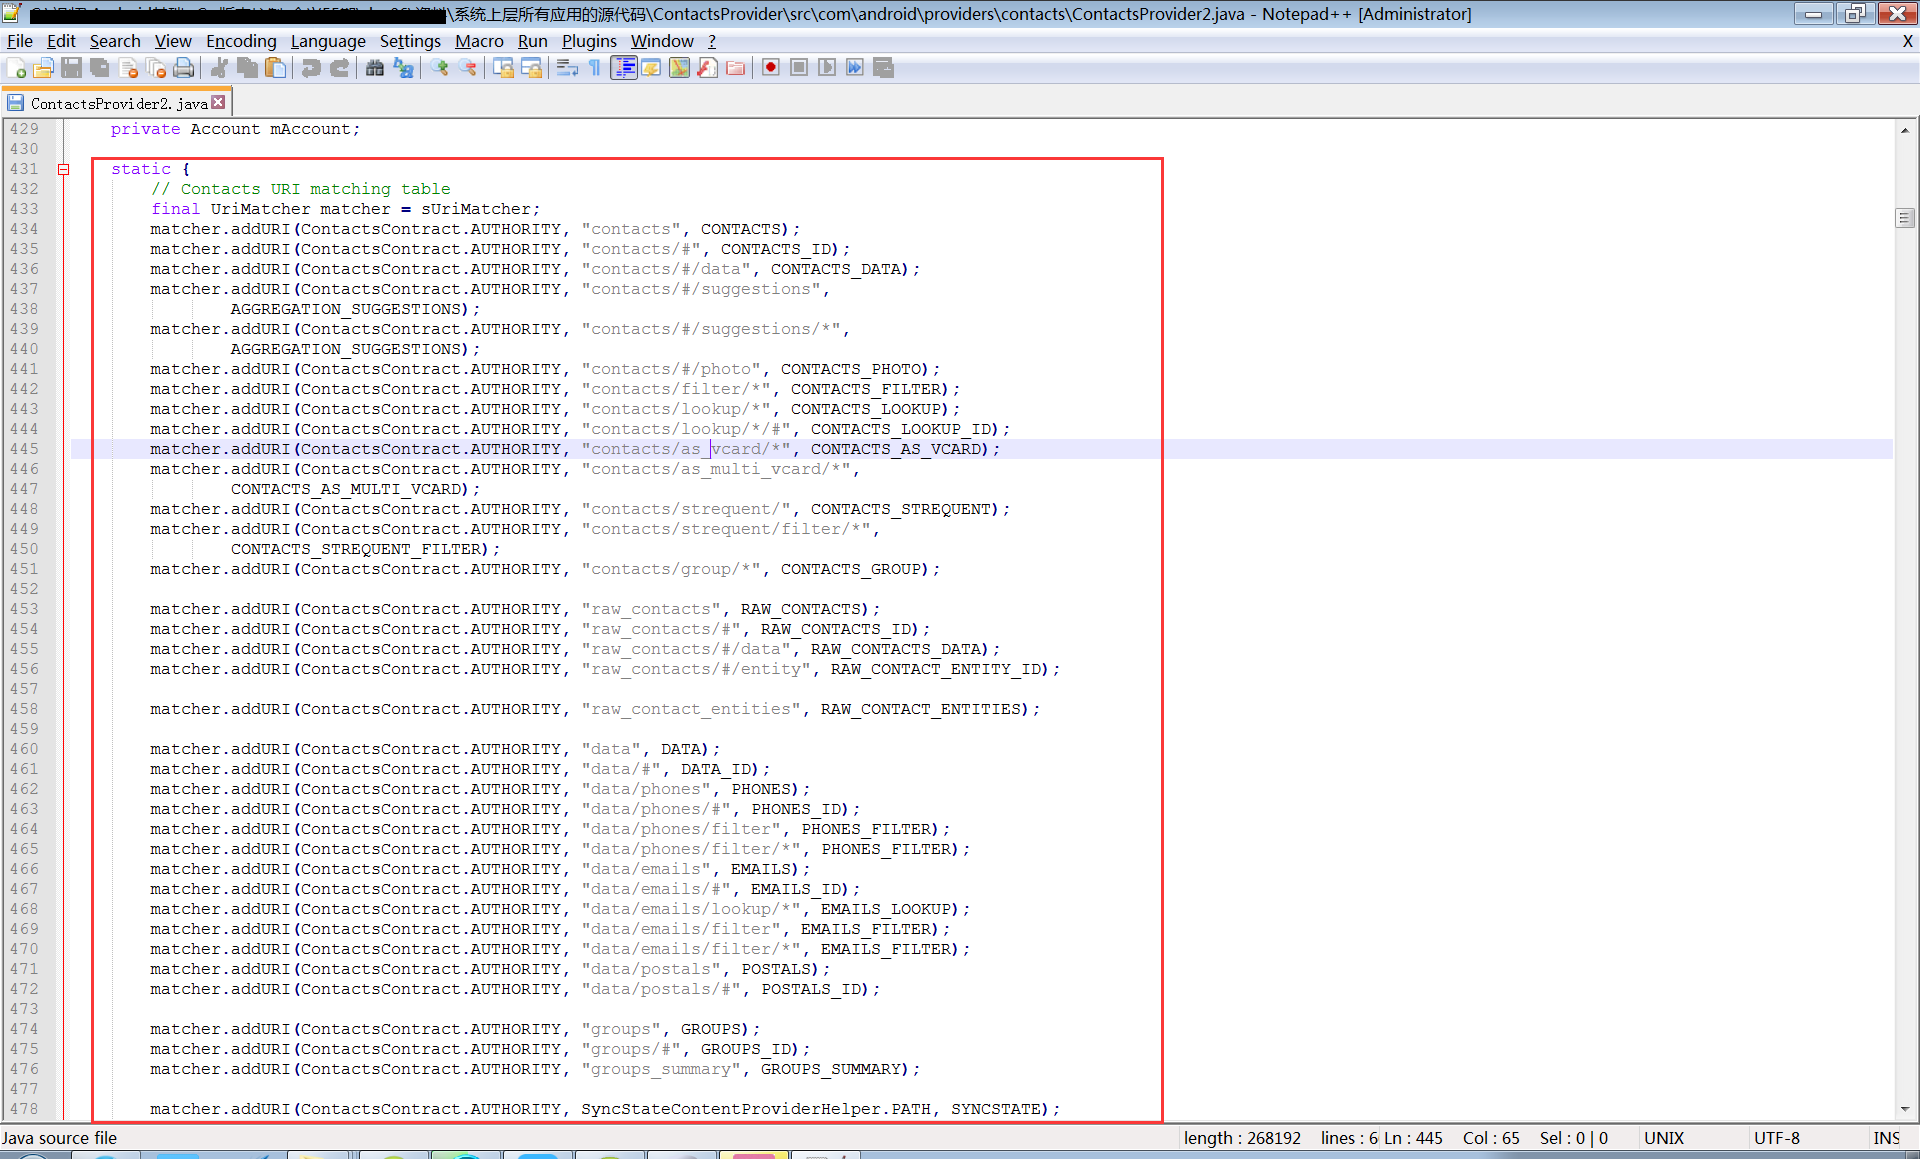The image size is (1920, 1159).
Task: Toggle the Word wrap toolbar button
Action: coord(567,68)
